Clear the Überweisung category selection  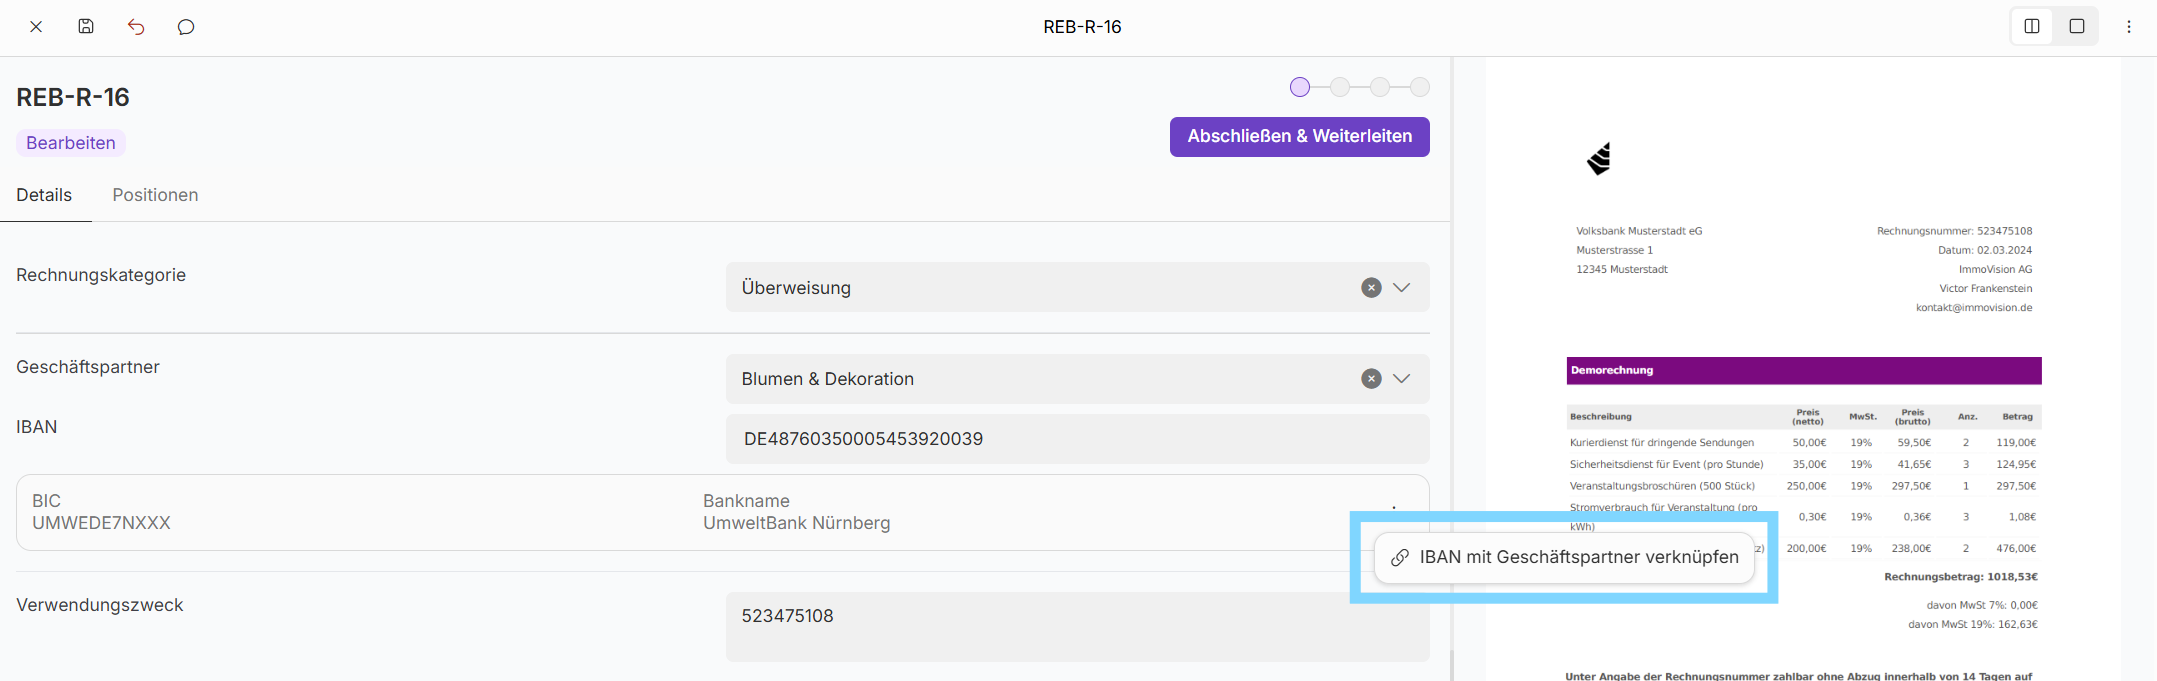pyautogui.click(x=1371, y=288)
